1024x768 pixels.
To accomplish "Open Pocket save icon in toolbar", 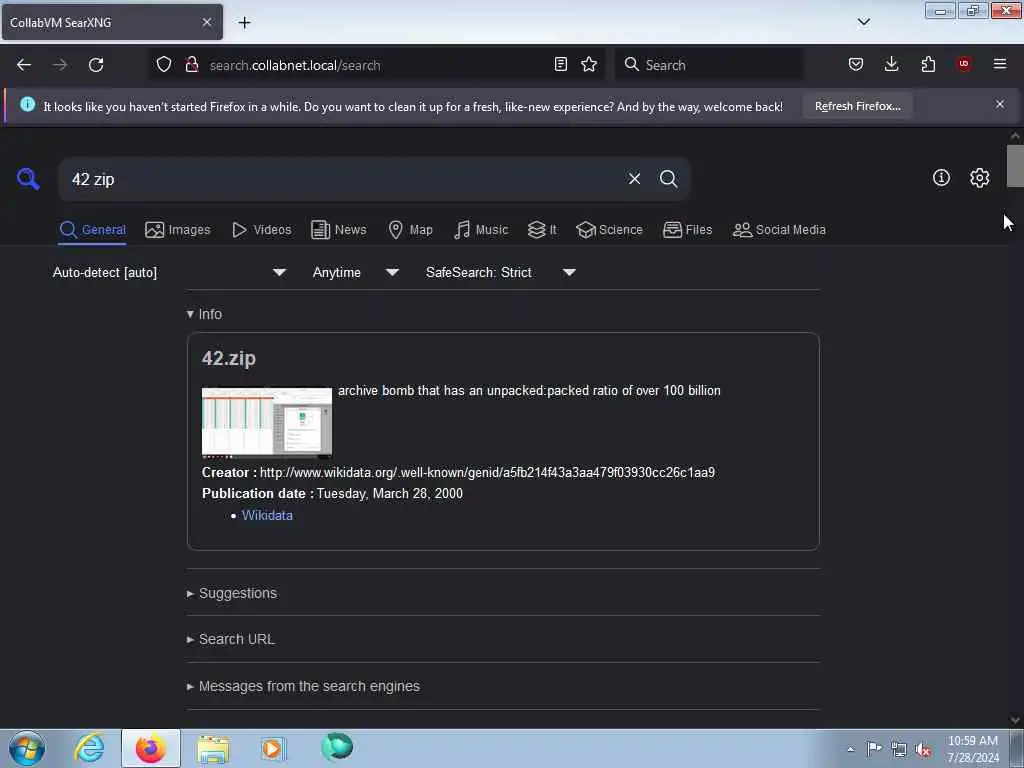I will coord(856,64).
